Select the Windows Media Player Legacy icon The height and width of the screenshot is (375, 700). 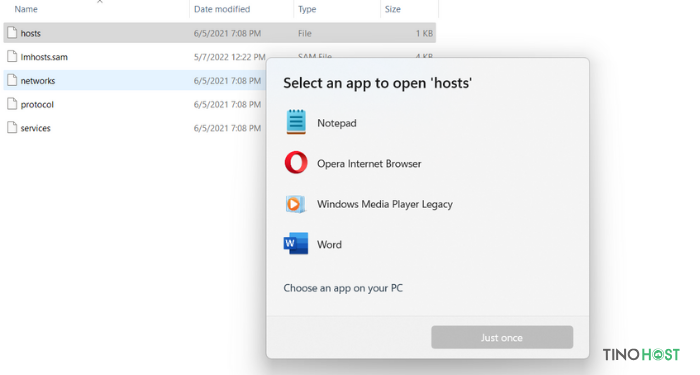tap(295, 204)
